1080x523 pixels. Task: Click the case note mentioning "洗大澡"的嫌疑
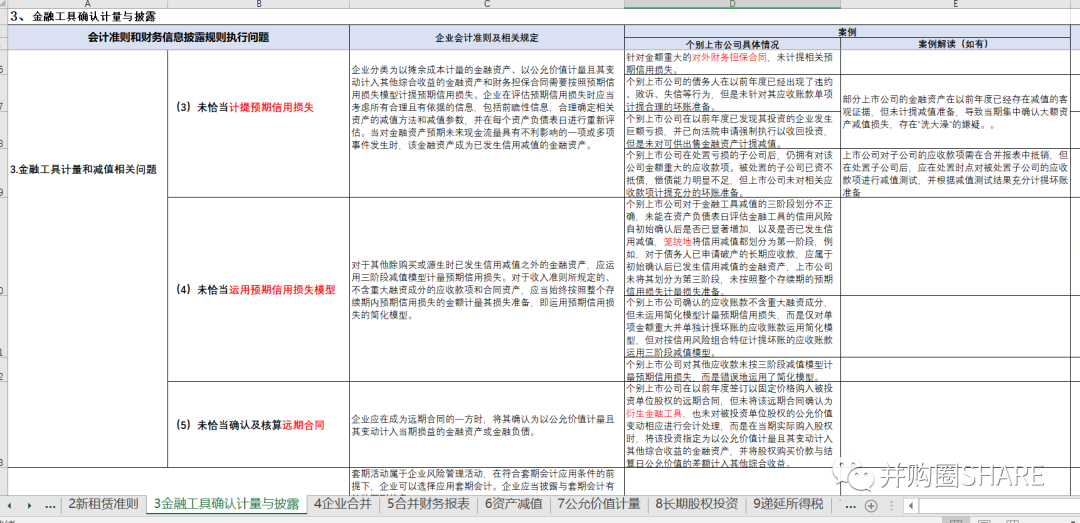point(955,112)
